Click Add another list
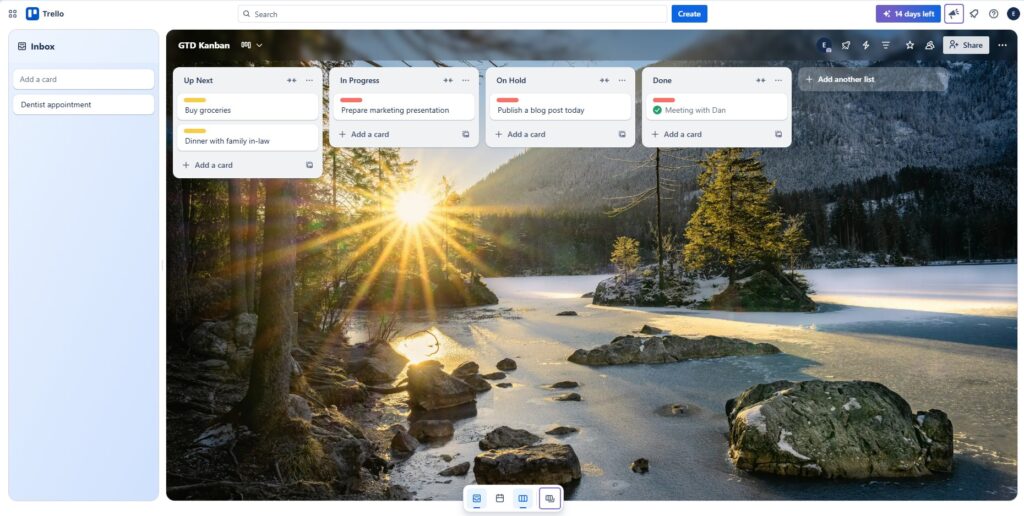Image resolution: width=1024 pixels, height=516 pixels. 872,79
